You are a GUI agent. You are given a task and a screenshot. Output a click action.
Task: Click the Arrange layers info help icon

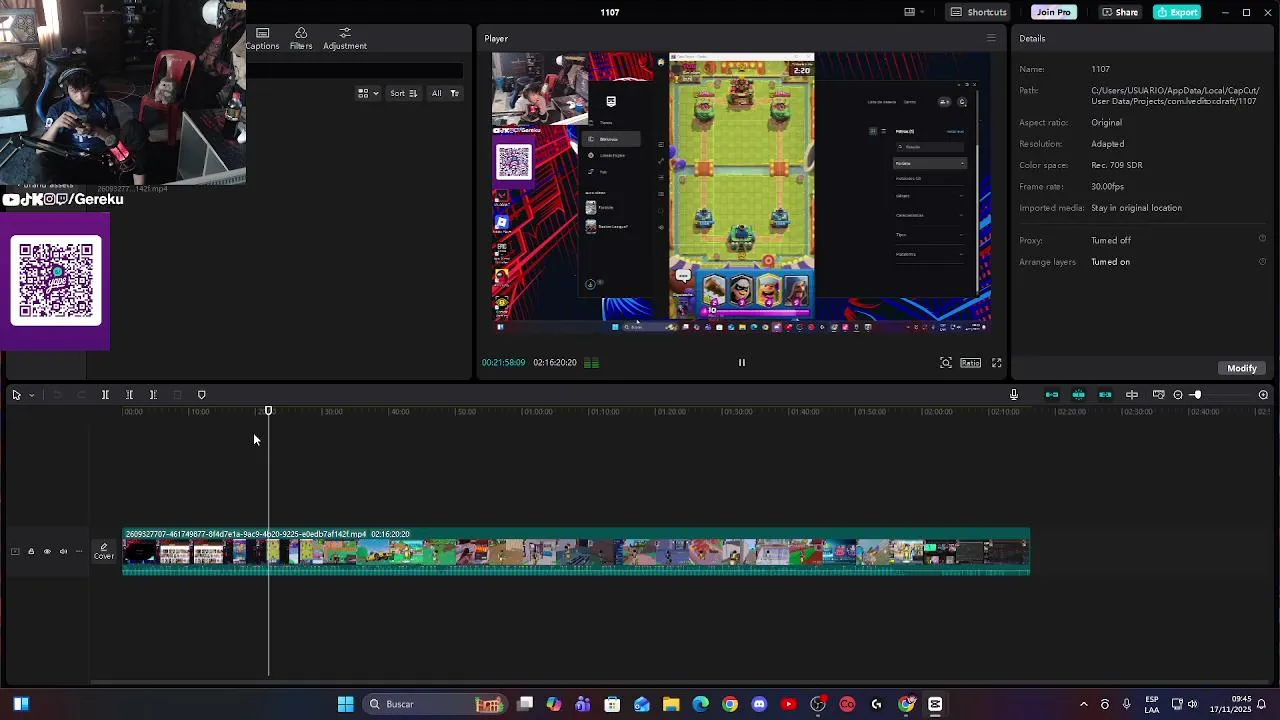coord(1262,261)
